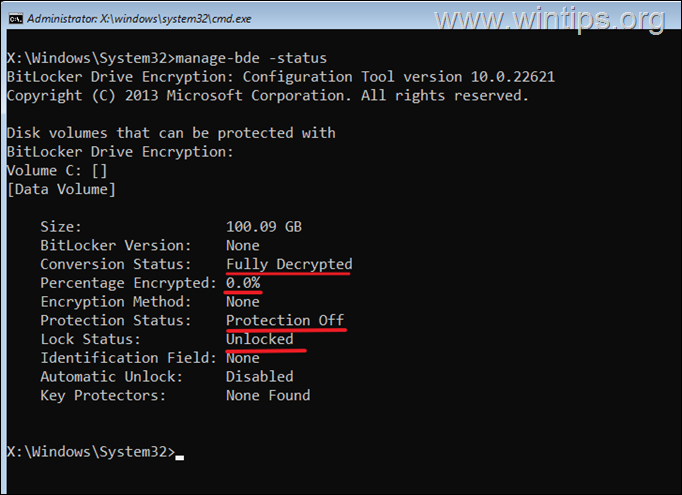Click the '0.0%' percentage encrypted value
The image size is (682, 495).
pyautogui.click(x=243, y=283)
